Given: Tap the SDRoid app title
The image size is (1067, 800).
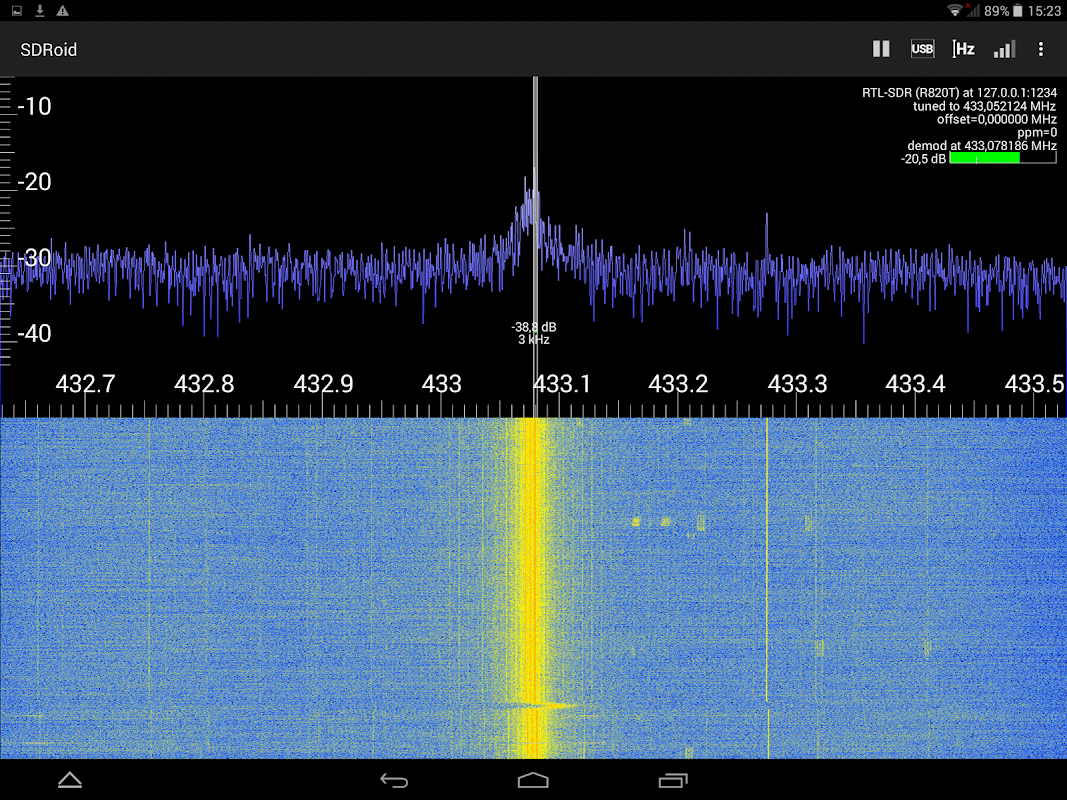Looking at the screenshot, I should coord(48,50).
